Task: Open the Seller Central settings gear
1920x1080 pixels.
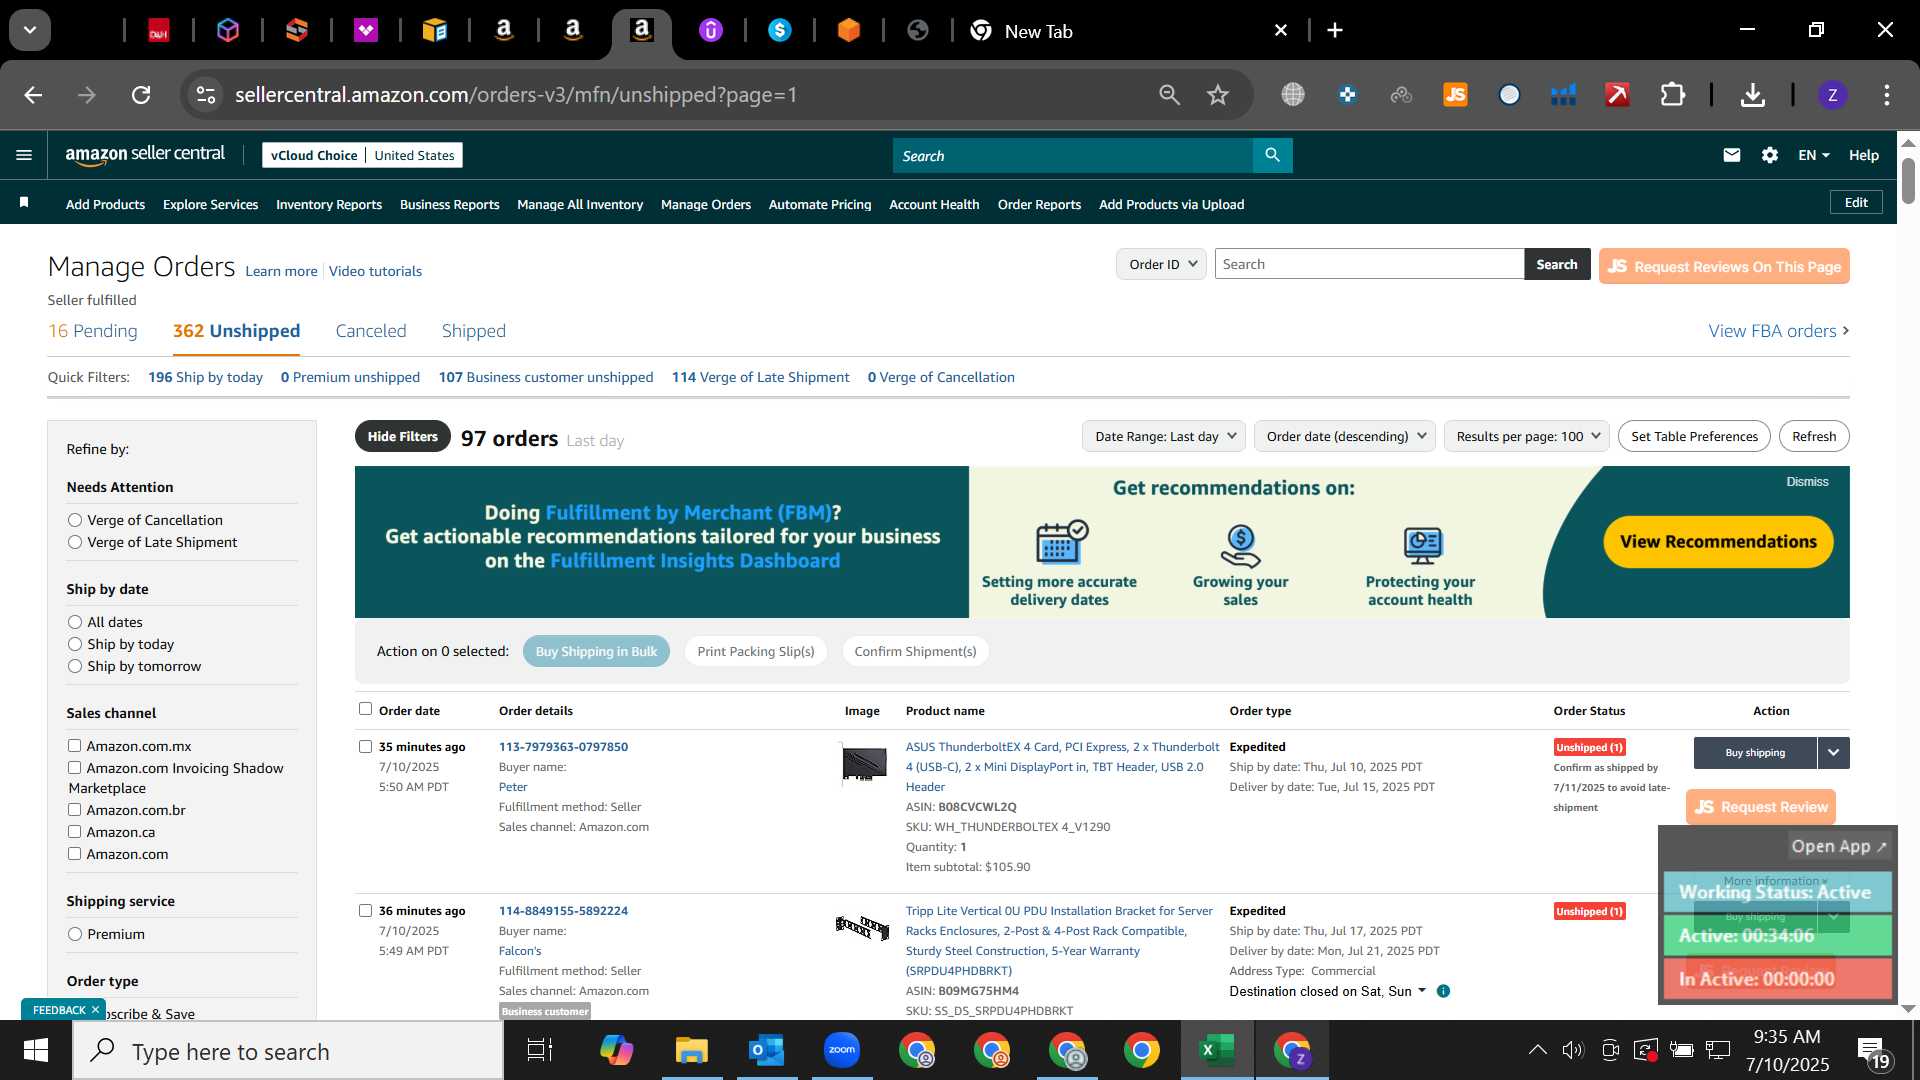Action: tap(1770, 155)
